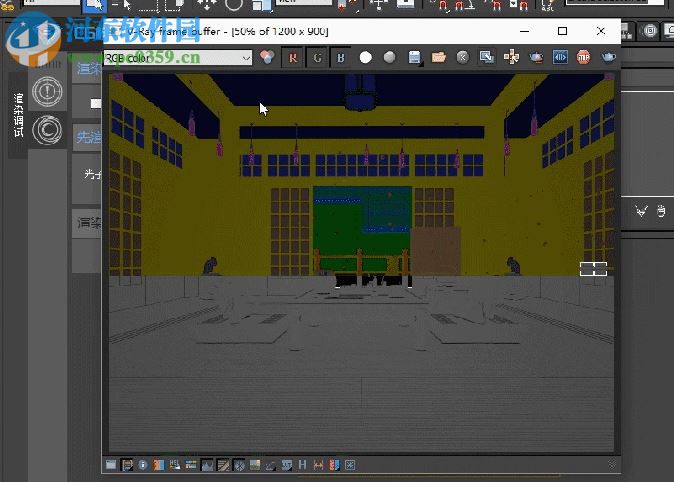The height and width of the screenshot is (482, 674).
Task: Activate region render teapot icon
Action: click(x=536, y=57)
